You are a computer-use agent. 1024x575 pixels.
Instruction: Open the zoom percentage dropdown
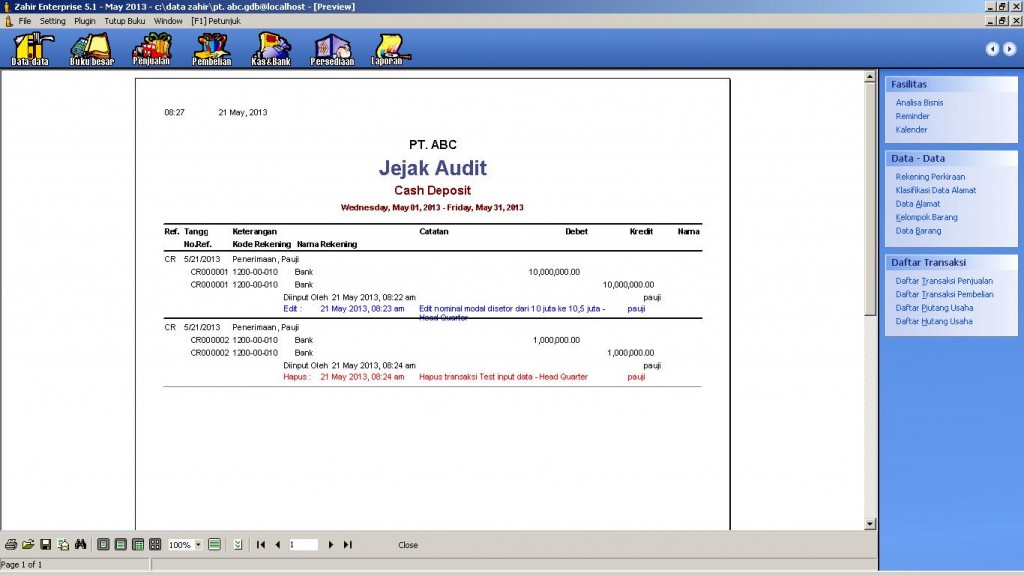pos(198,545)
